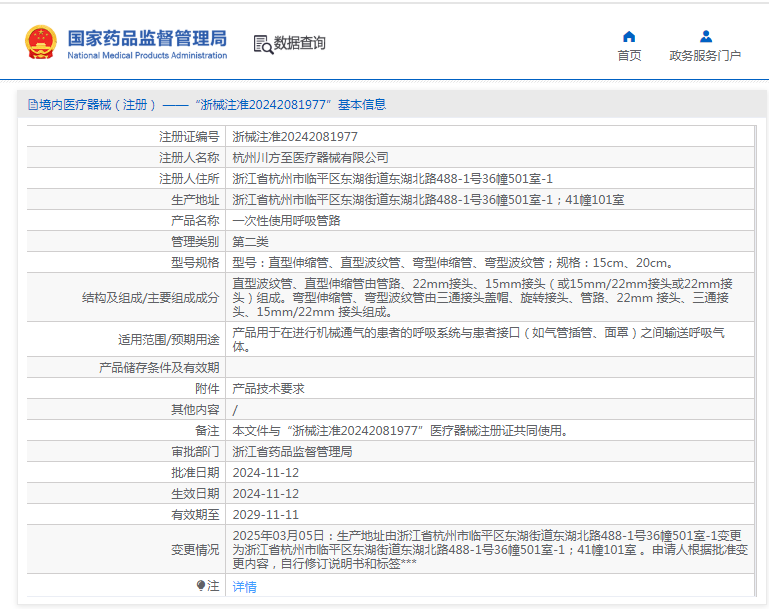Click the 型号规格 value text
Image resolution: width=769 pixels, height=609 pixels.
(452, 263)
